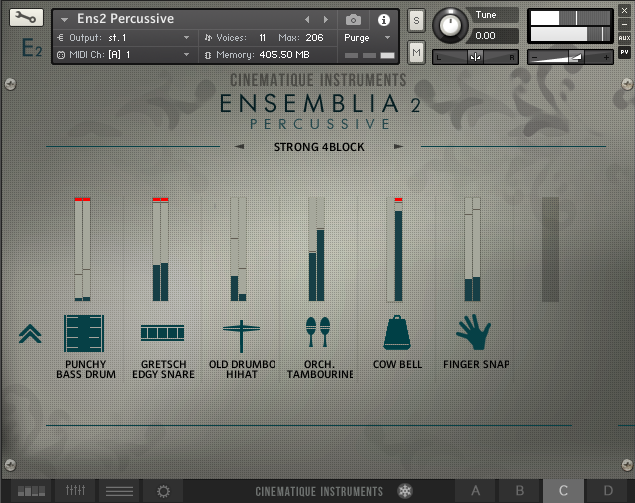Select the Cow Bell icon
Screen dimensions: 635x503
397,333
